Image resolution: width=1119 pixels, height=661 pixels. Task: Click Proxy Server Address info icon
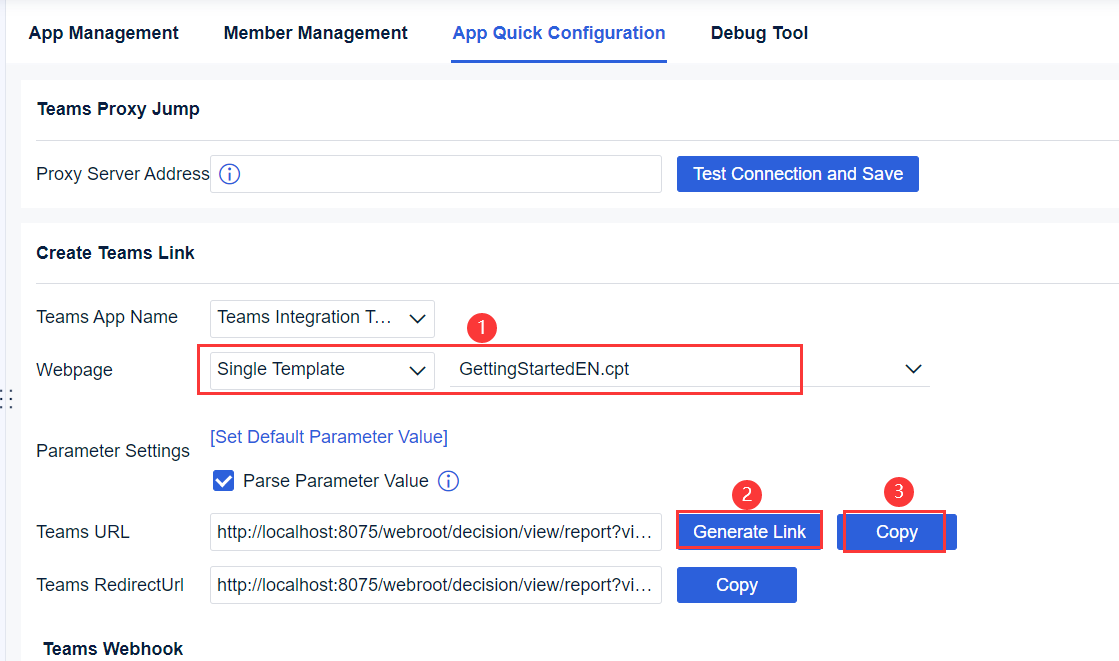point(229,174)
